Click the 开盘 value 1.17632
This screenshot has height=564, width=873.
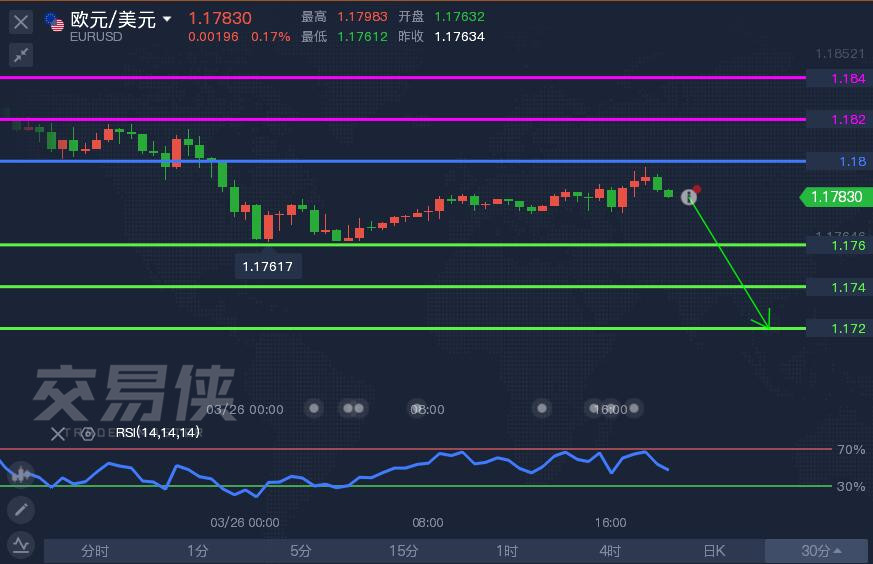point(459,17)
